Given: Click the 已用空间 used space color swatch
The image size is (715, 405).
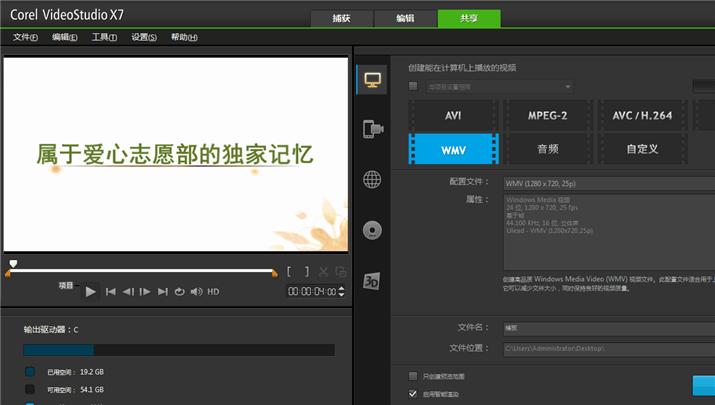Looking at the screenshot, I should coord(30,372).
